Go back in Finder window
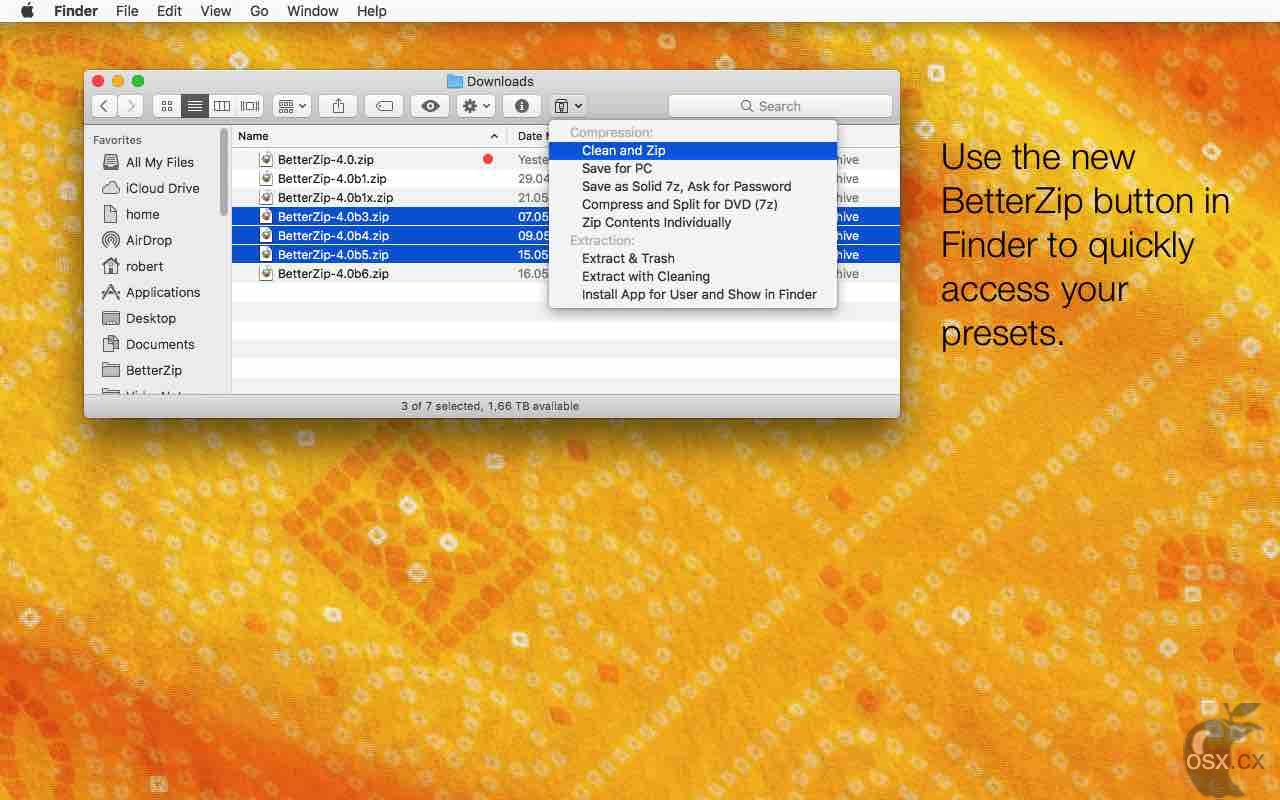1280x800 pixels. point(104,106)
